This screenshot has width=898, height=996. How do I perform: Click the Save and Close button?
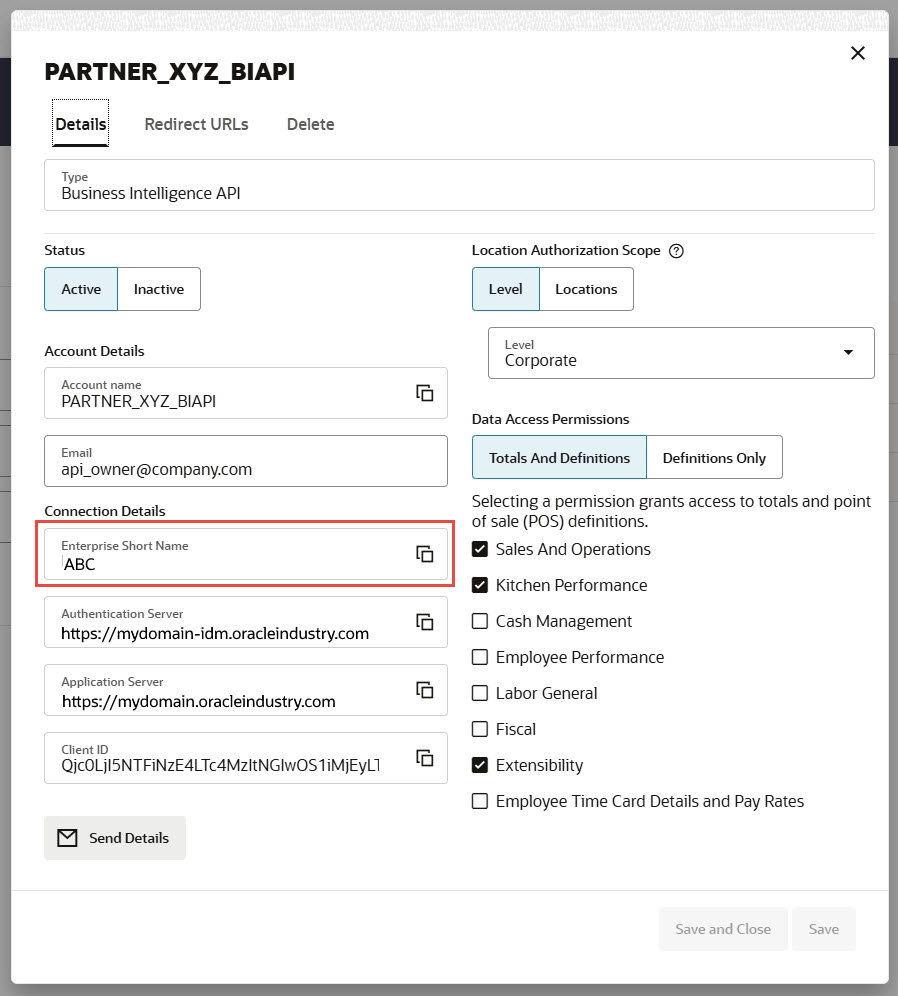(x=723, y=929)
